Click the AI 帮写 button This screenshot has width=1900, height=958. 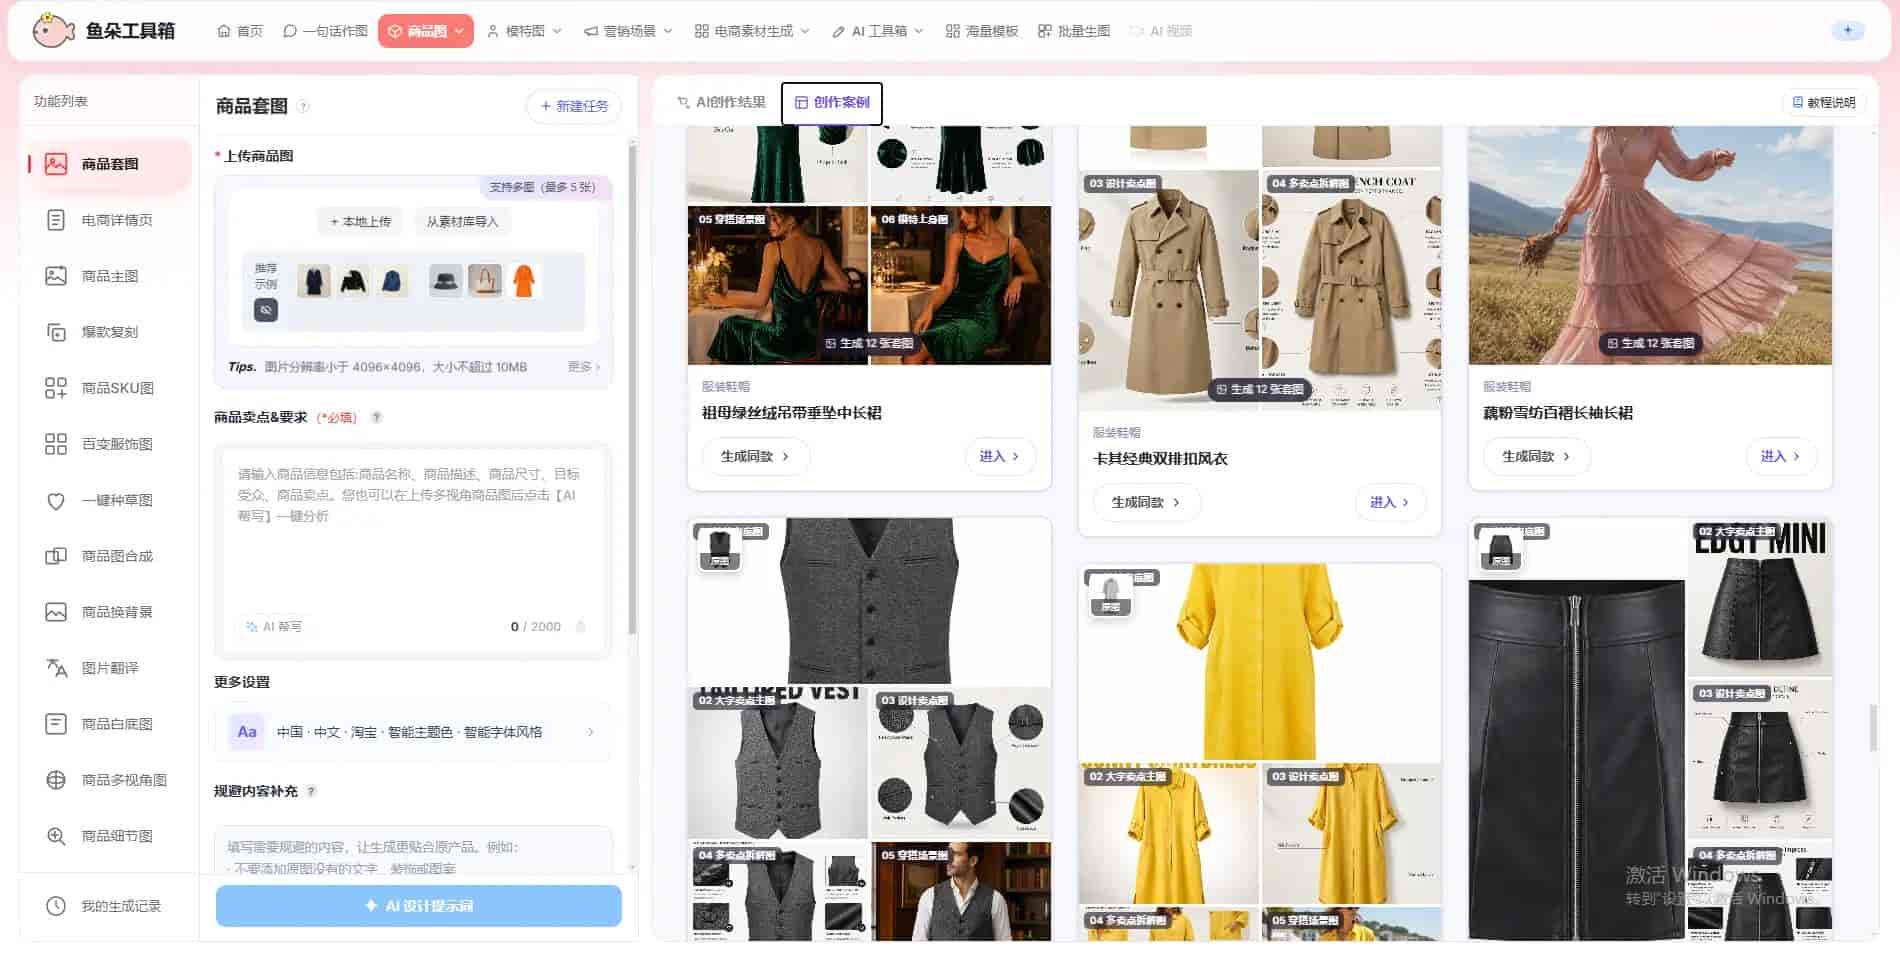pyautogui.click(x=274, y=627)
